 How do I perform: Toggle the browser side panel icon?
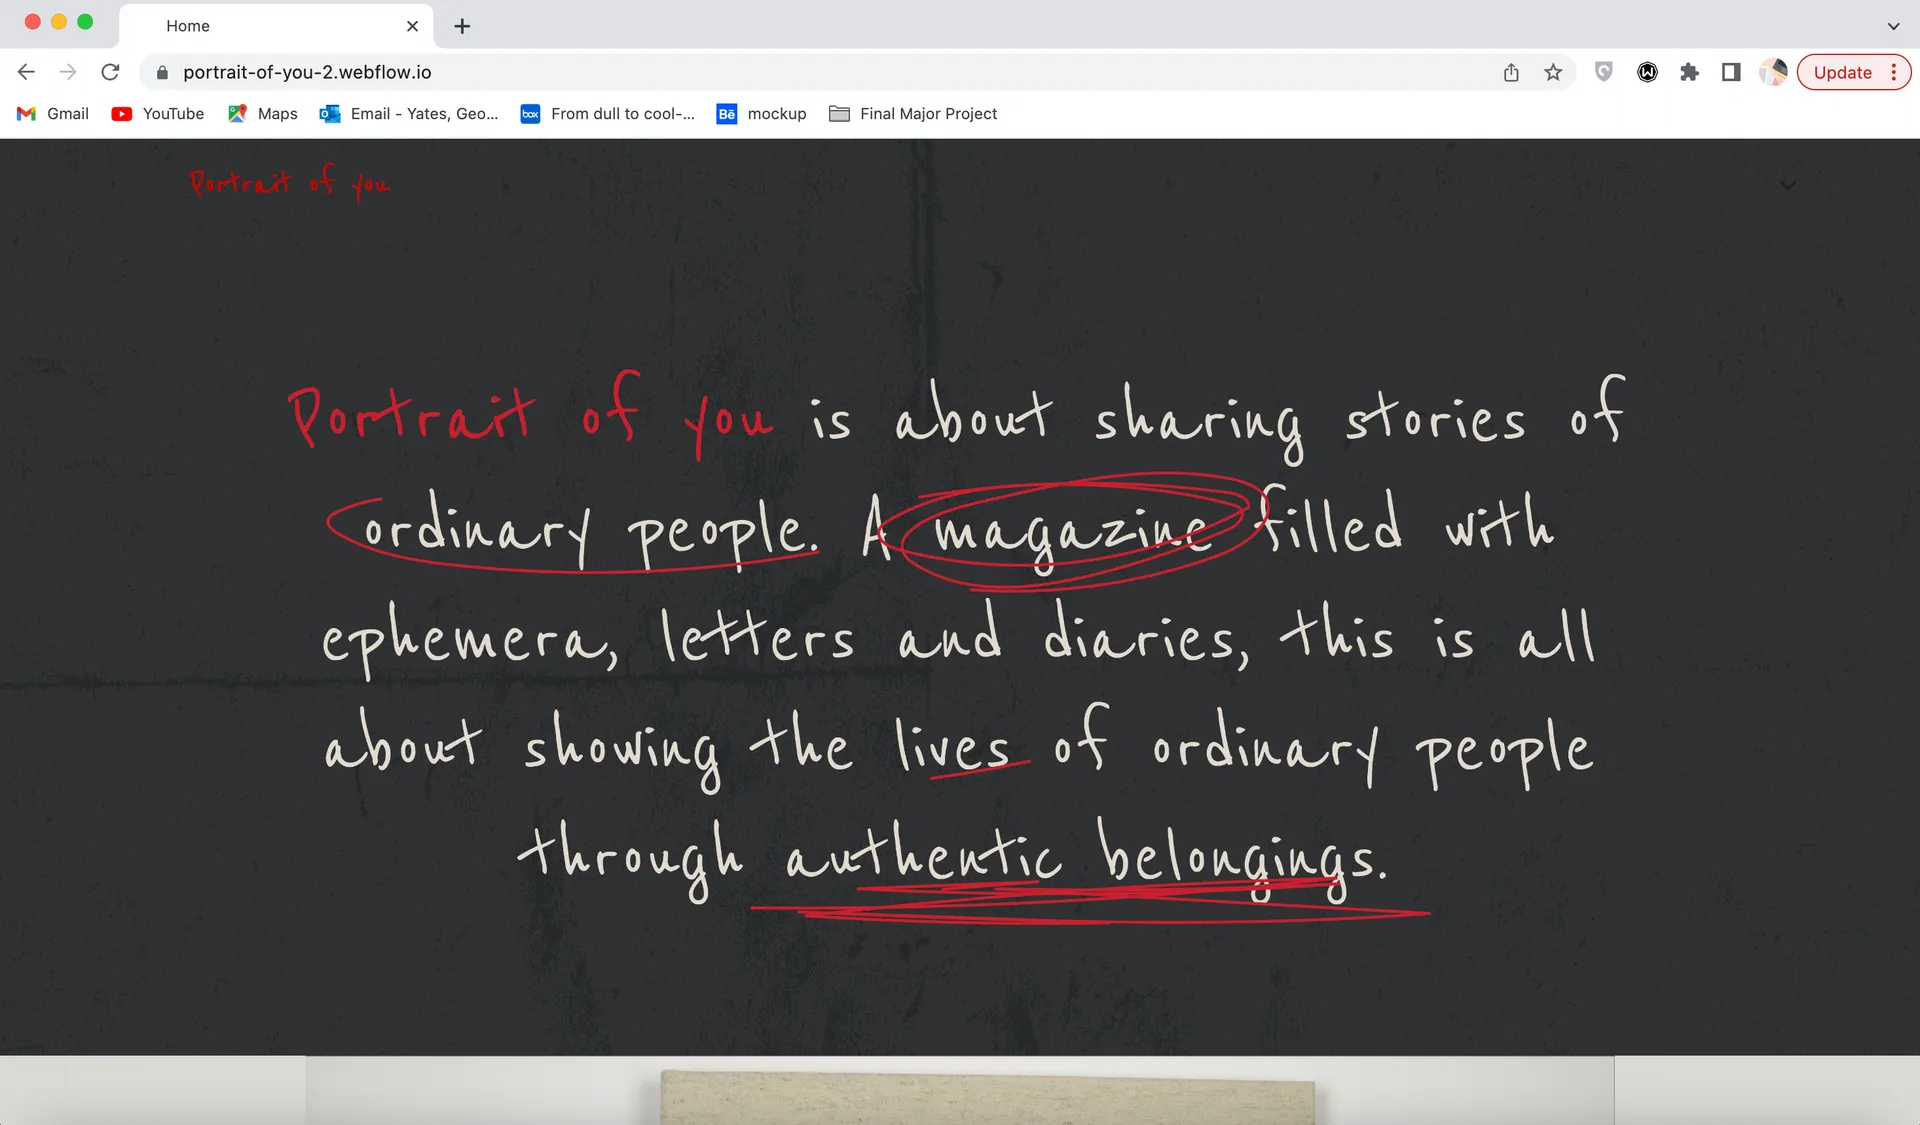tap(1731, 72)
